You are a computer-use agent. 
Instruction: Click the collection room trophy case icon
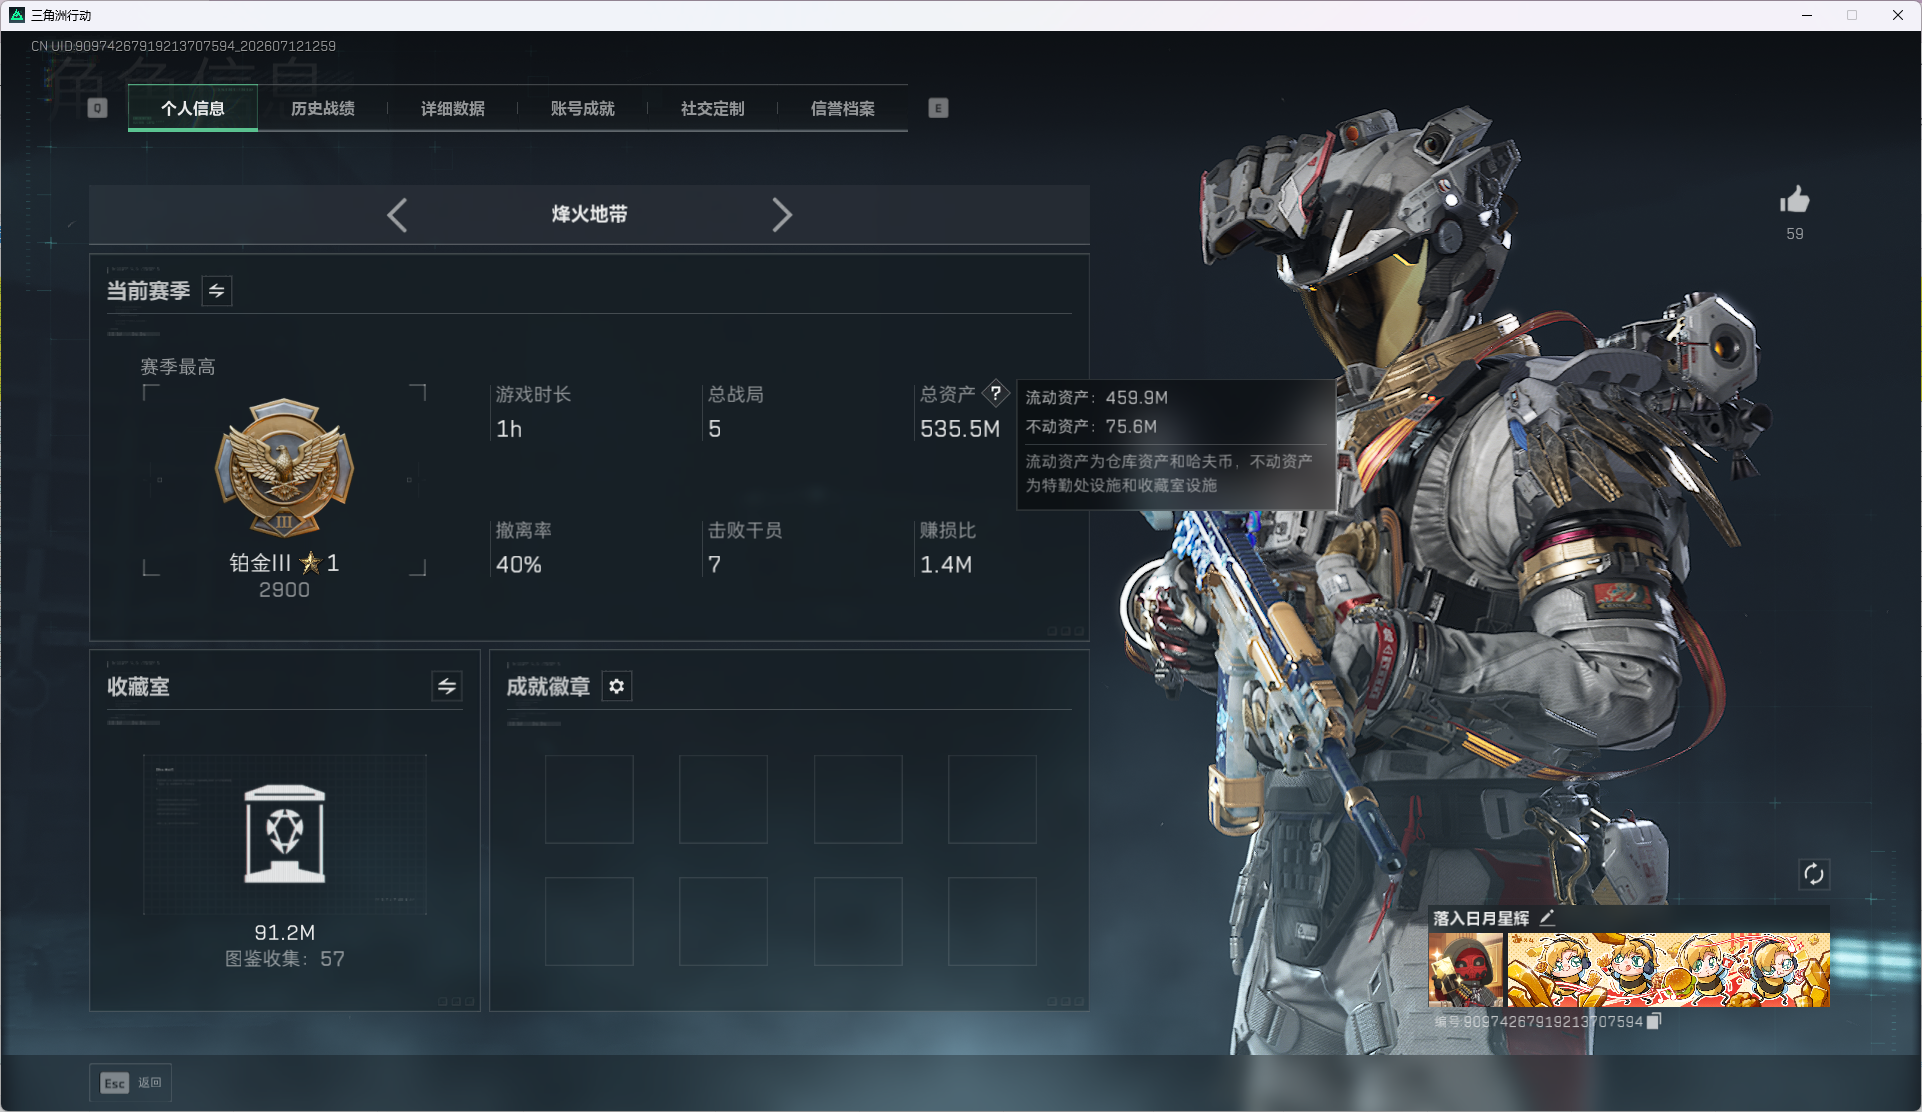(x=285, y=834)
